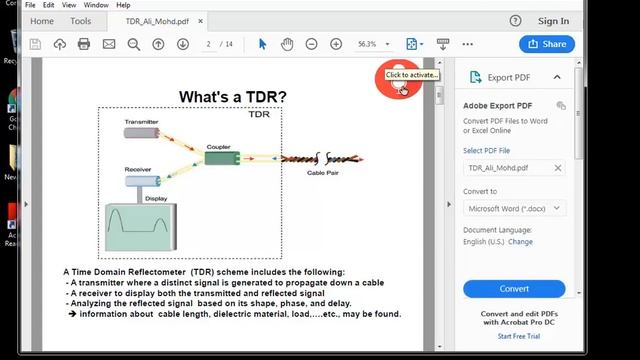The height and width of the screenshot is (360, 640).
Task: Remove TDR_Ali_Mohd.pdf from selected file
Action: (558, 168)
